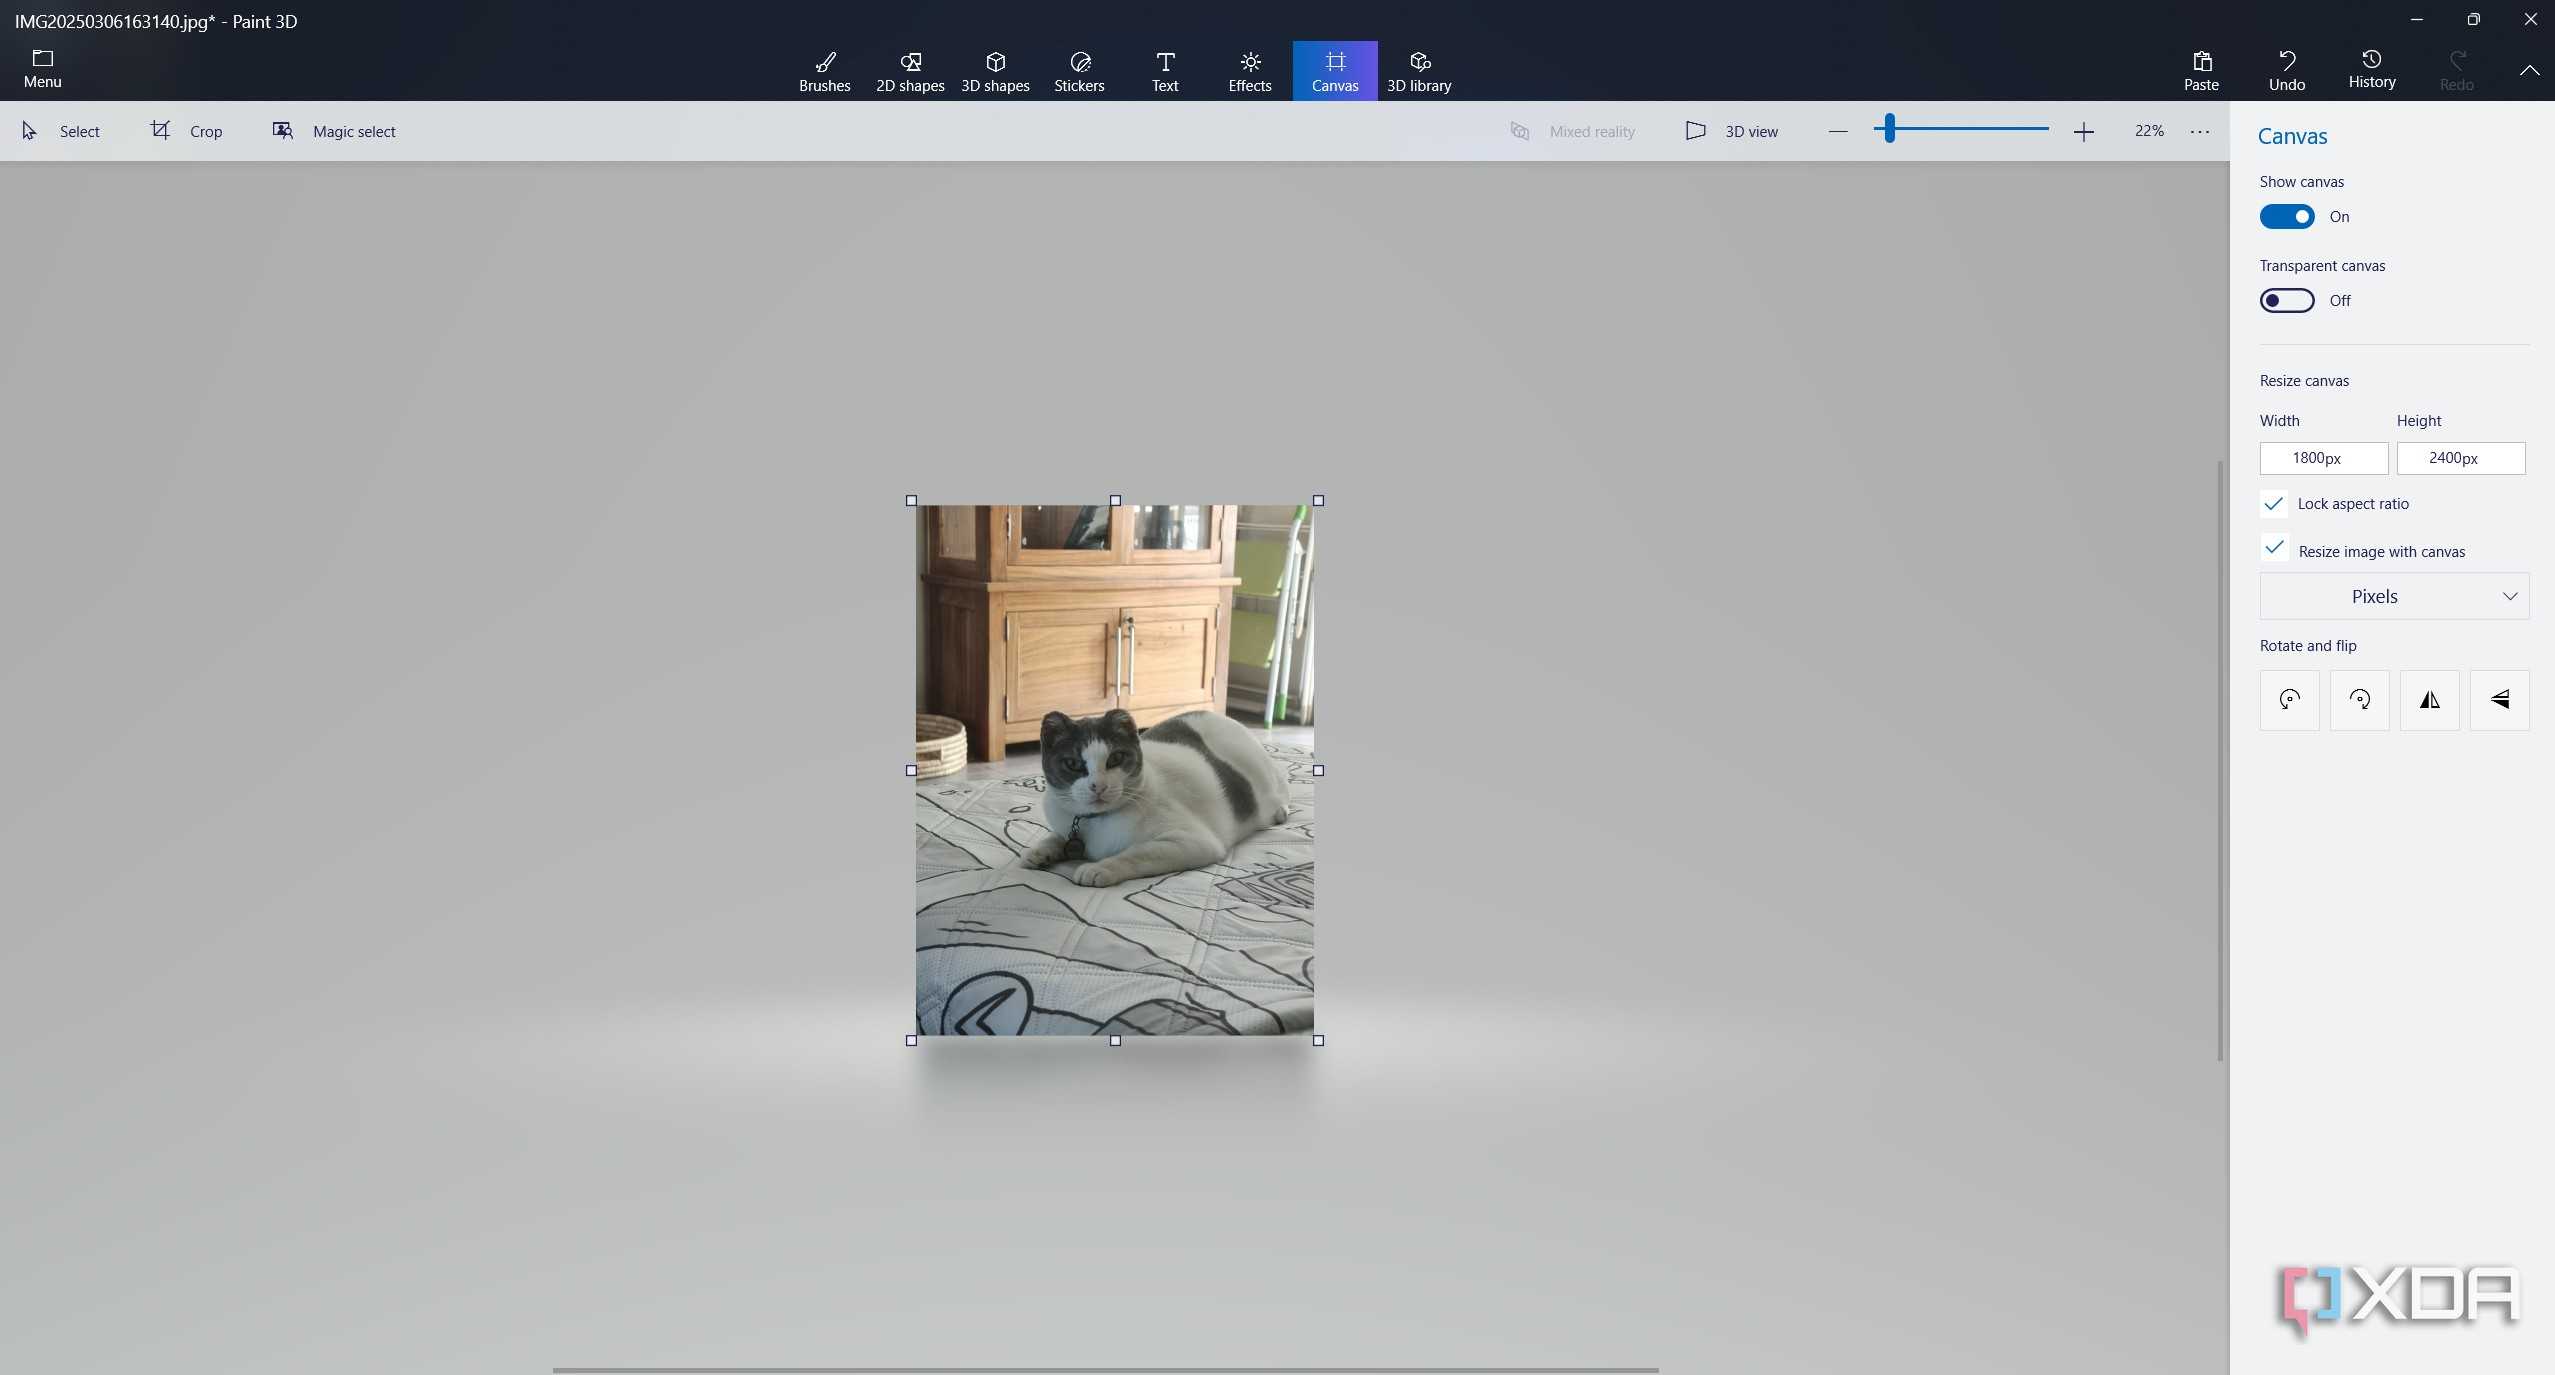
Task: Click the canvas Height input field
Action: (x=2460, y=458)
